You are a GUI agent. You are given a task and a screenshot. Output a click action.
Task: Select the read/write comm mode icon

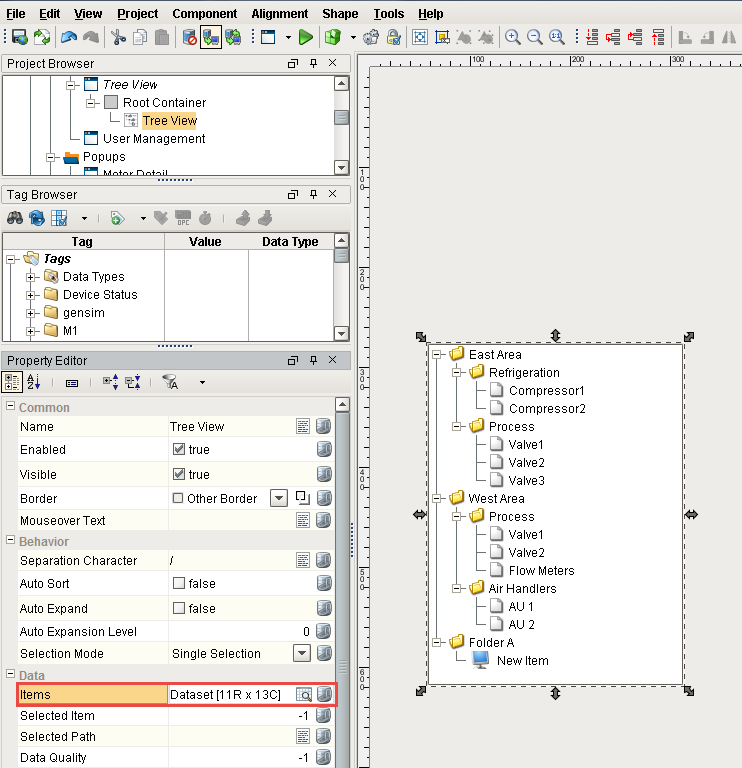click(233, 37)
